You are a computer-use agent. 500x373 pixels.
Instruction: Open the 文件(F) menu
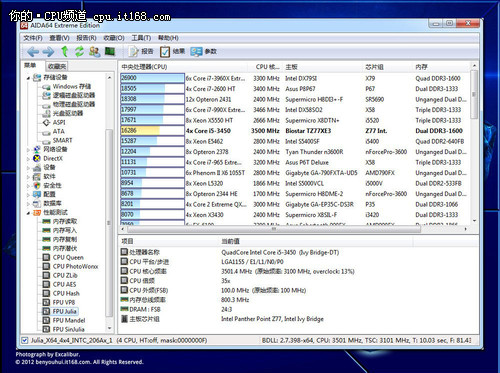point(33,38)
